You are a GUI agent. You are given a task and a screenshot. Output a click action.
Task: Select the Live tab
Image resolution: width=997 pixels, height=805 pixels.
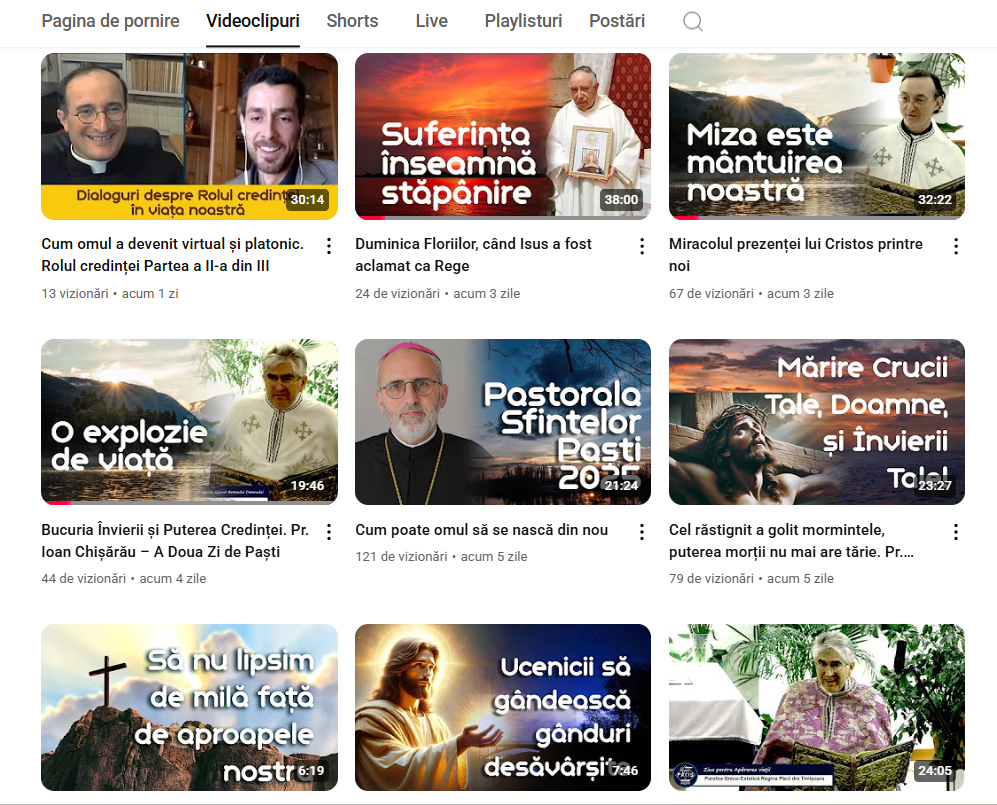[432, 21]
